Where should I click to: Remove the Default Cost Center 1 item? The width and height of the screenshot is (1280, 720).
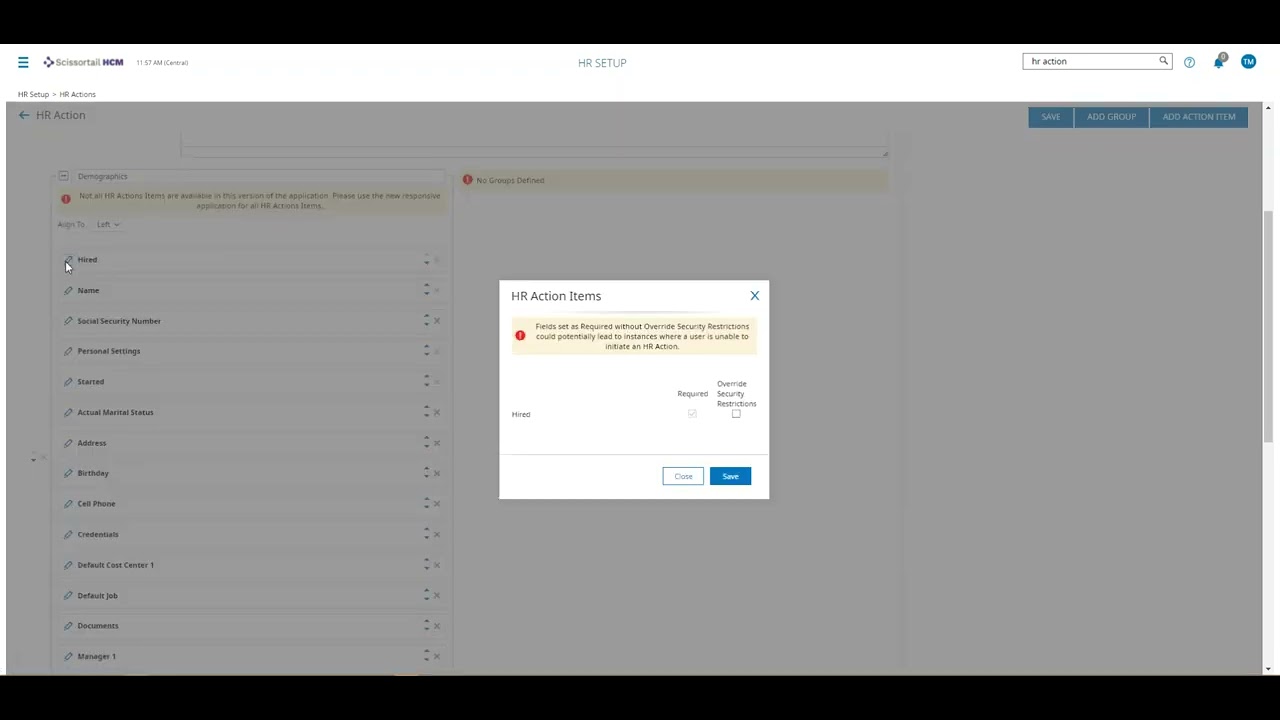coord(437,565)
